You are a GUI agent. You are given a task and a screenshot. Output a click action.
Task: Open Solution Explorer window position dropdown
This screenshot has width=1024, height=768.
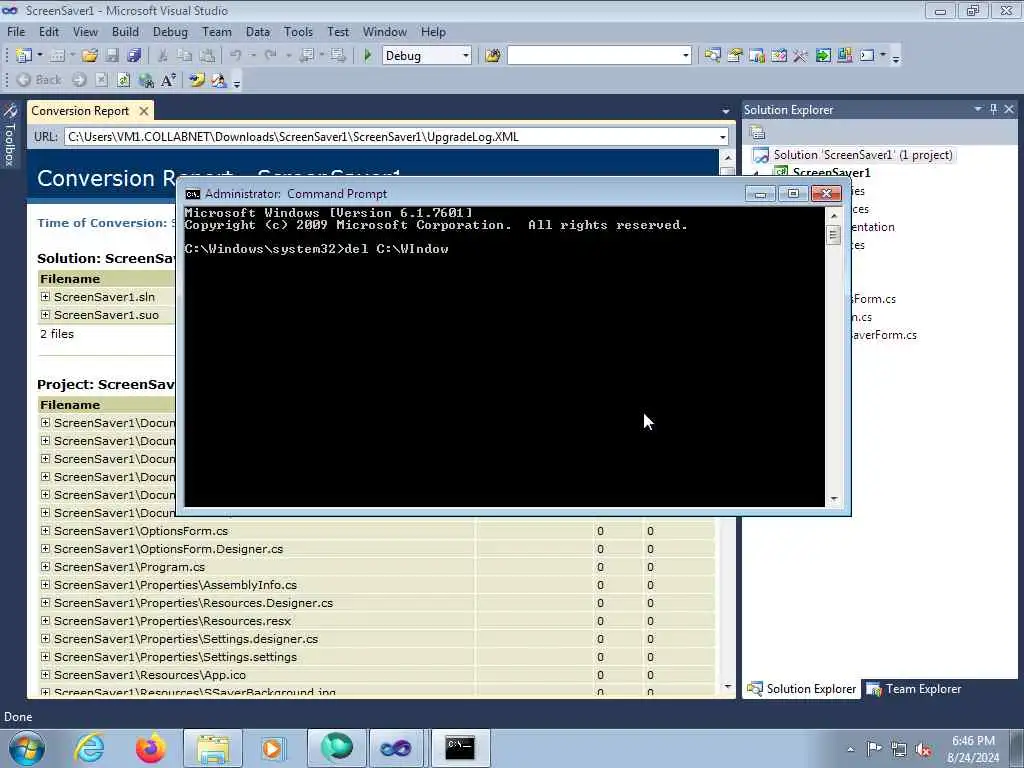click(978, 109)
